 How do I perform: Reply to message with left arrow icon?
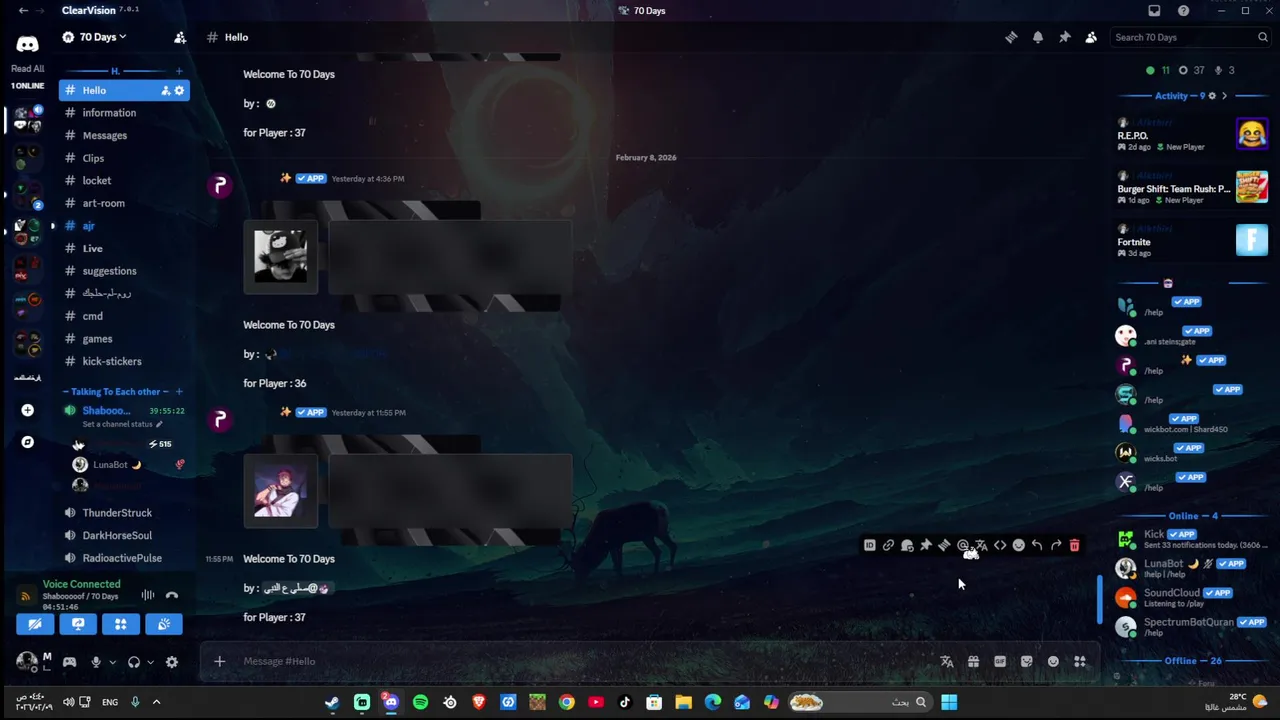(1037, 545)
